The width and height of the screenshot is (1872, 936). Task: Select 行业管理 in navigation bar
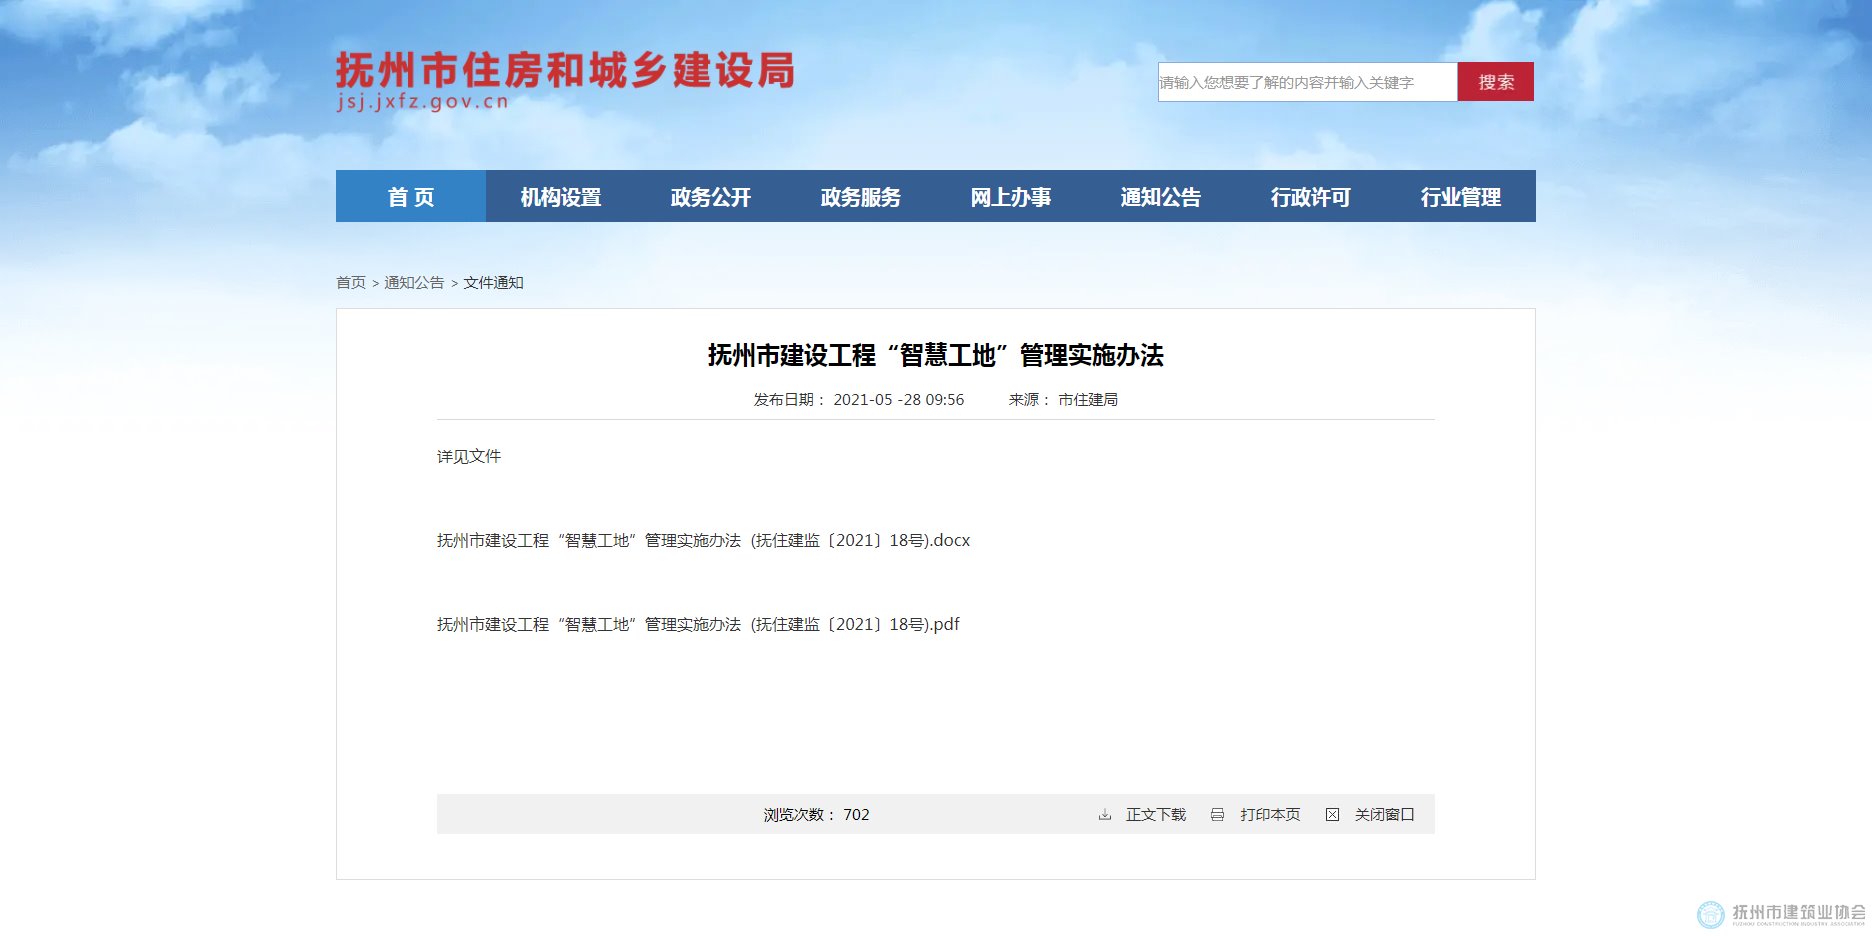(1461, 197)
